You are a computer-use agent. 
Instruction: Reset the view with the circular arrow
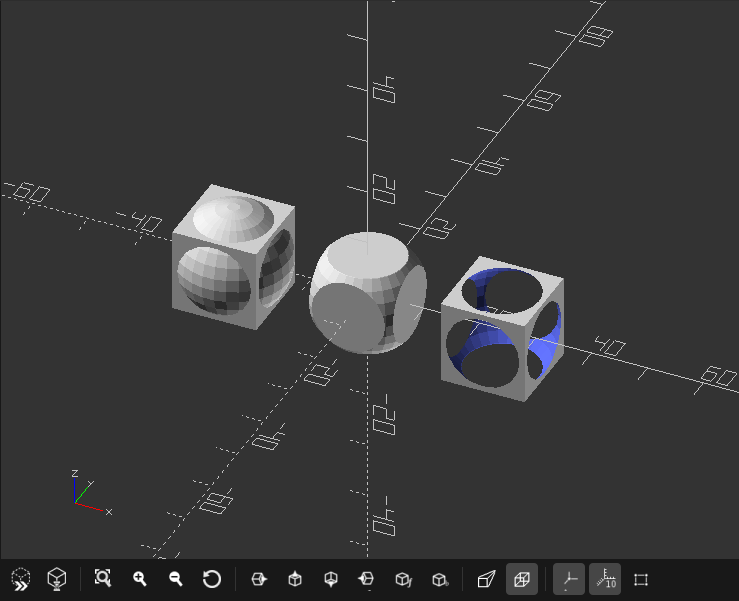tap(212, 579)
